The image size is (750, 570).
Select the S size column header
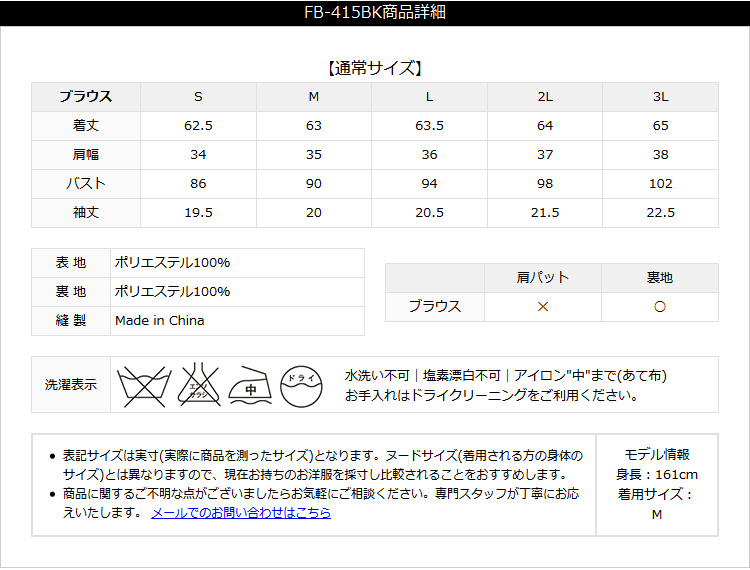[x=198, y=97]
